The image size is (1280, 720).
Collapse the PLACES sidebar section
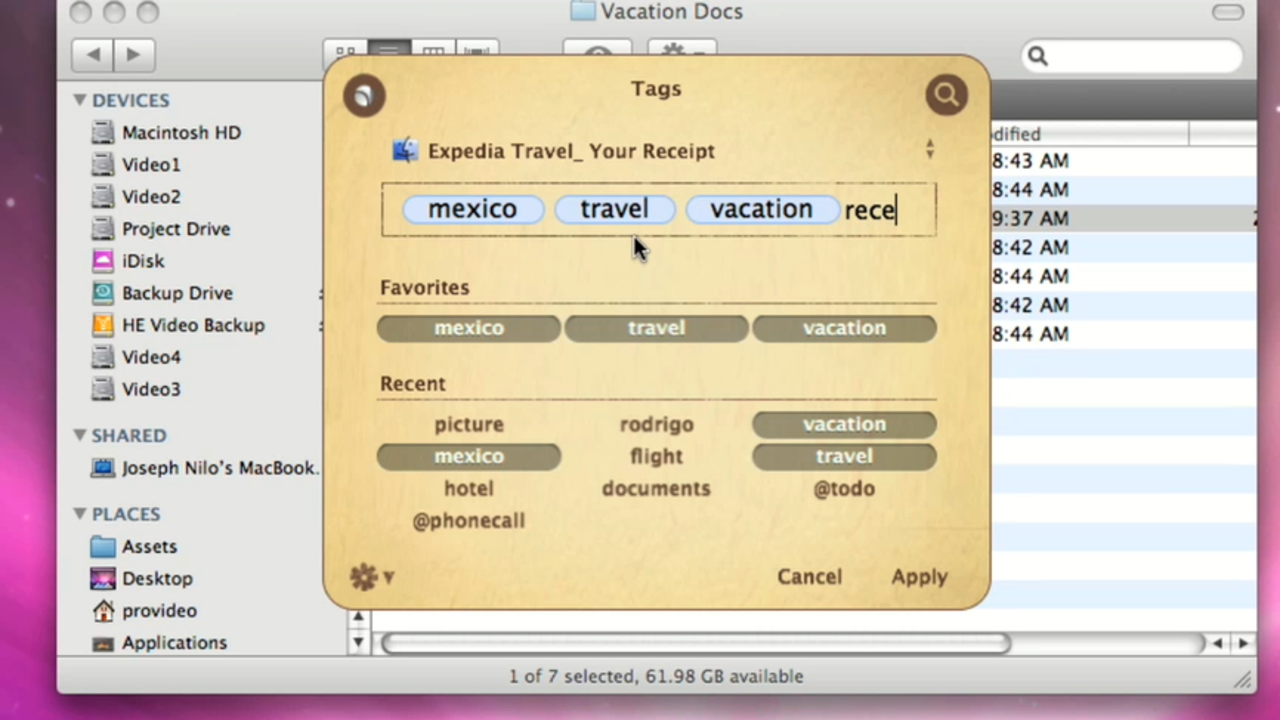79,514
